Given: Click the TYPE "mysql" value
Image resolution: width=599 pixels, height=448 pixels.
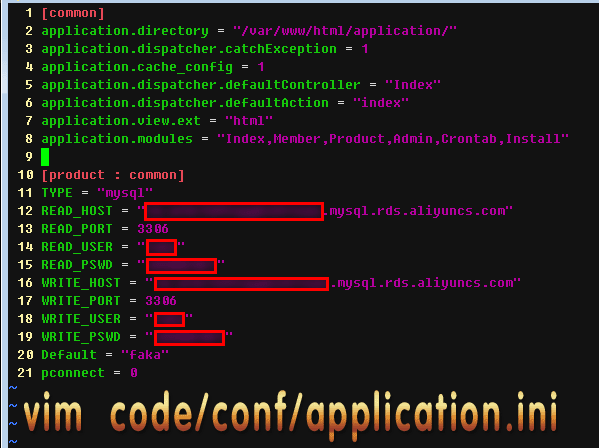Looking at the screenshot, I should click(x=125, y=192).
